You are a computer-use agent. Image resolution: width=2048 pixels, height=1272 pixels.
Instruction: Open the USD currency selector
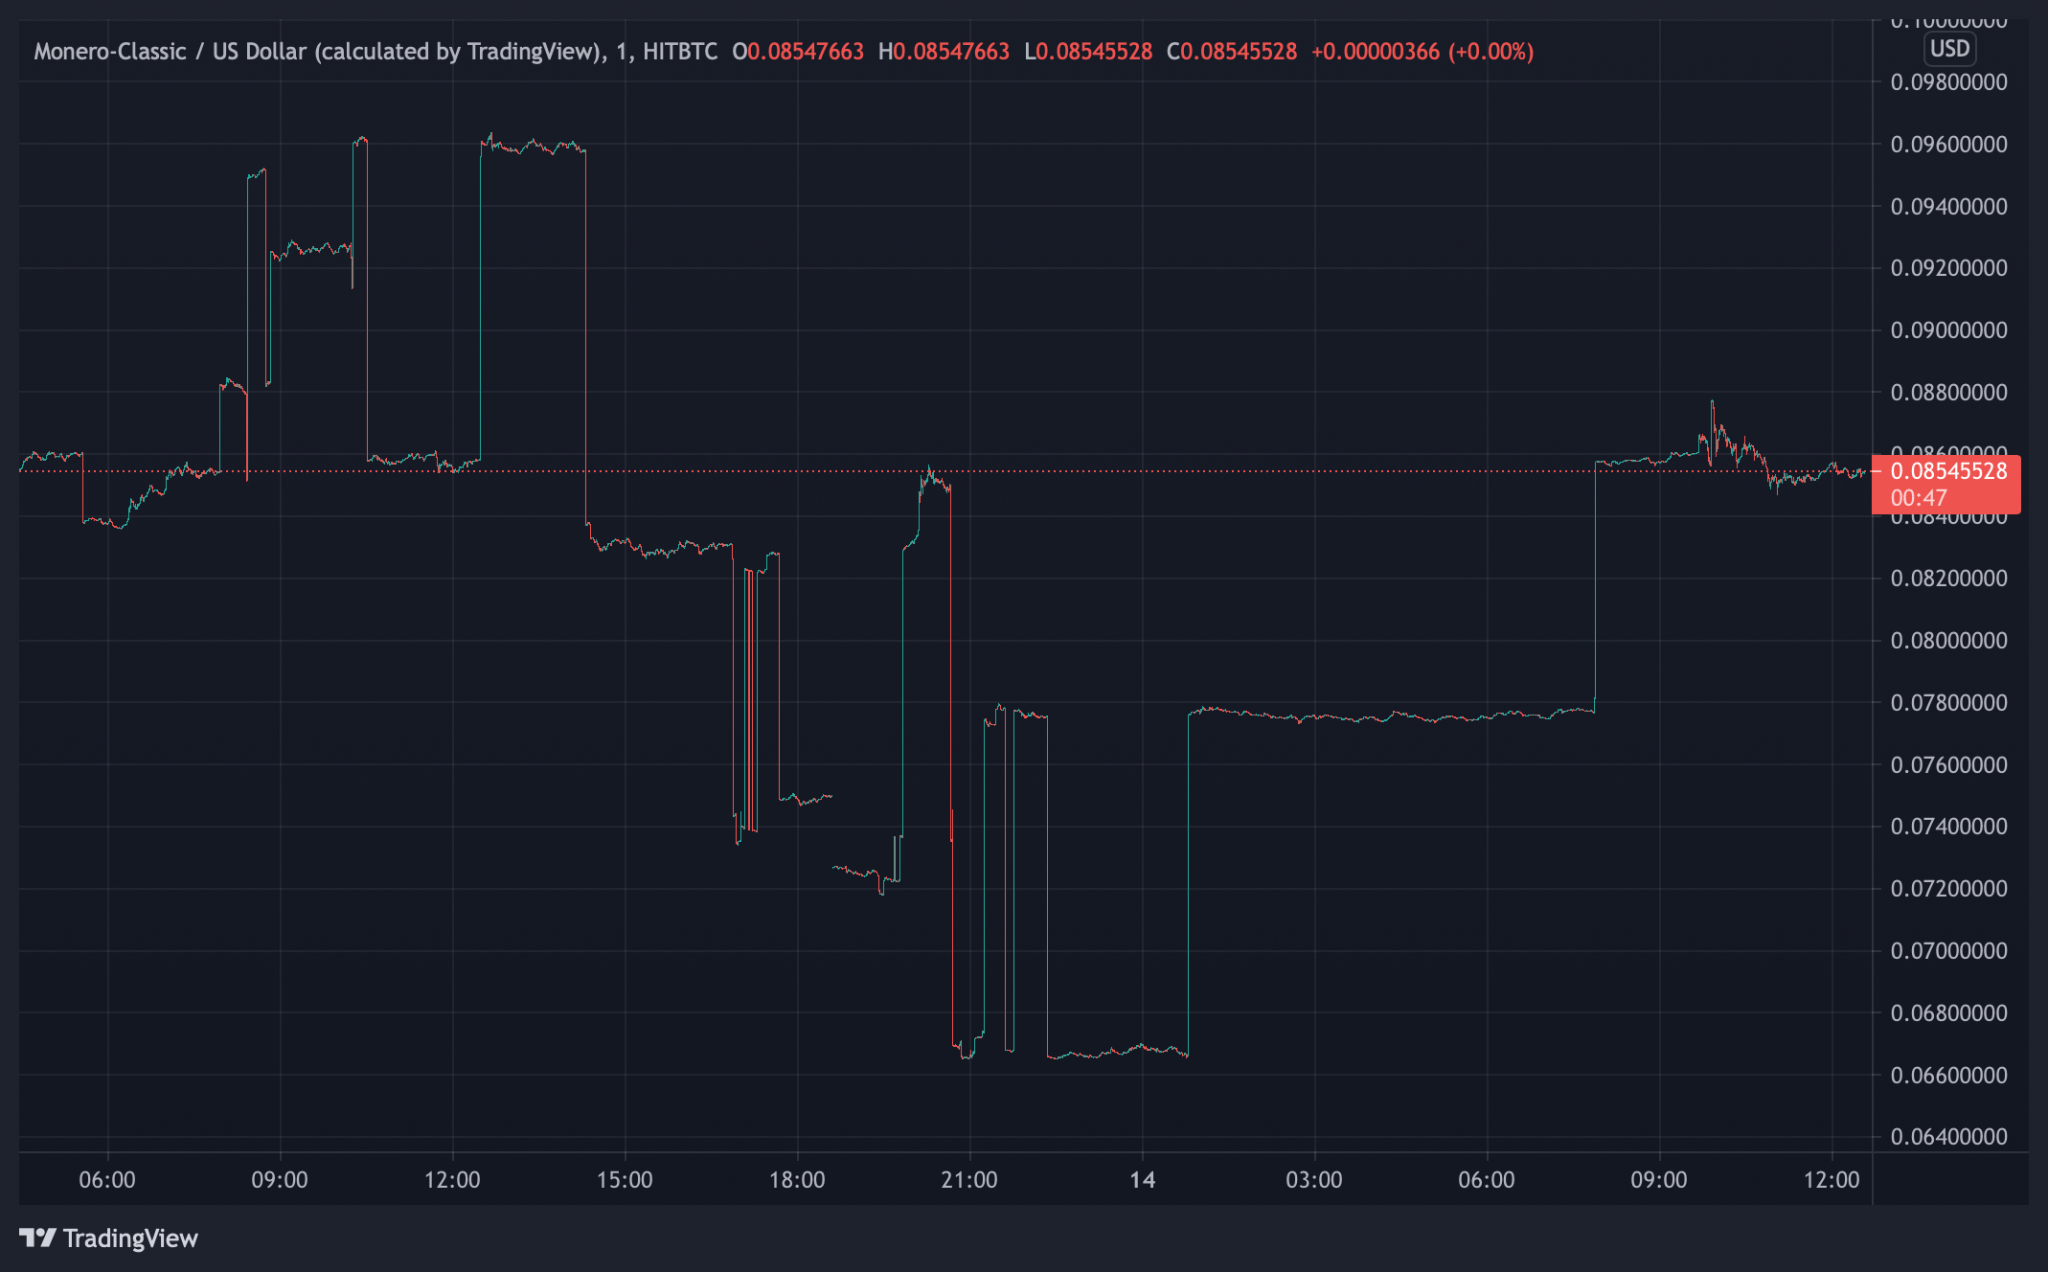coord(1949,49)
